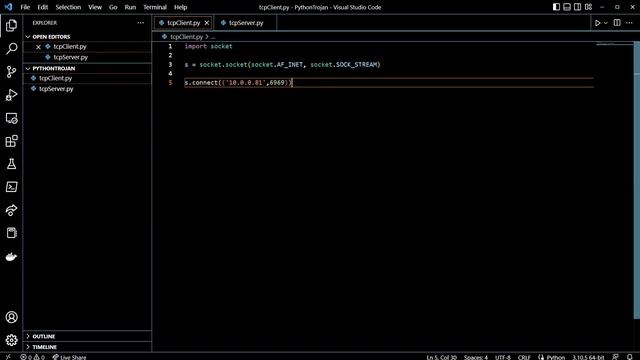The height and width of the screenshot is (360, 640).
Task: Click the breadcrumb ellipsis after tcpClient.py
Action: pos(213,37)
